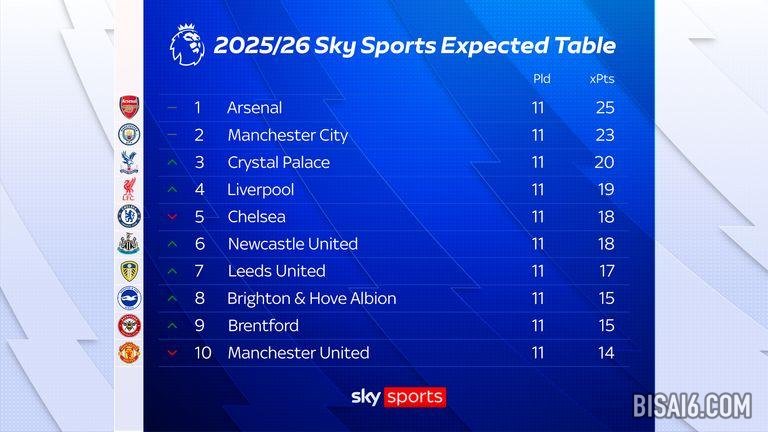Select the Arsenal team name
The height and width of the screenshot is (432, 768).
[255, 107]
